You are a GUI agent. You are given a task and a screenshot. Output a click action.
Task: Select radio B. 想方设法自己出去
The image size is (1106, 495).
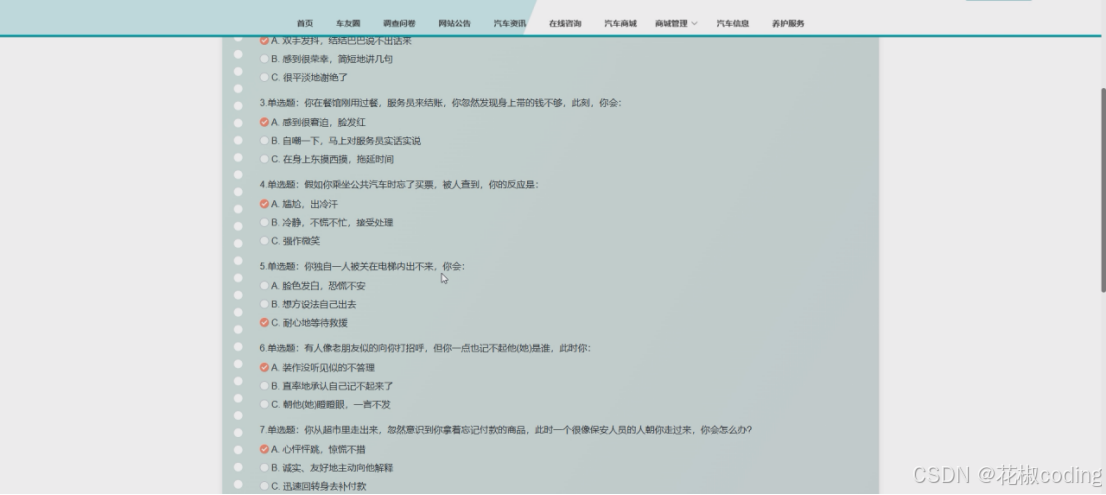click(x=265, y=304)
